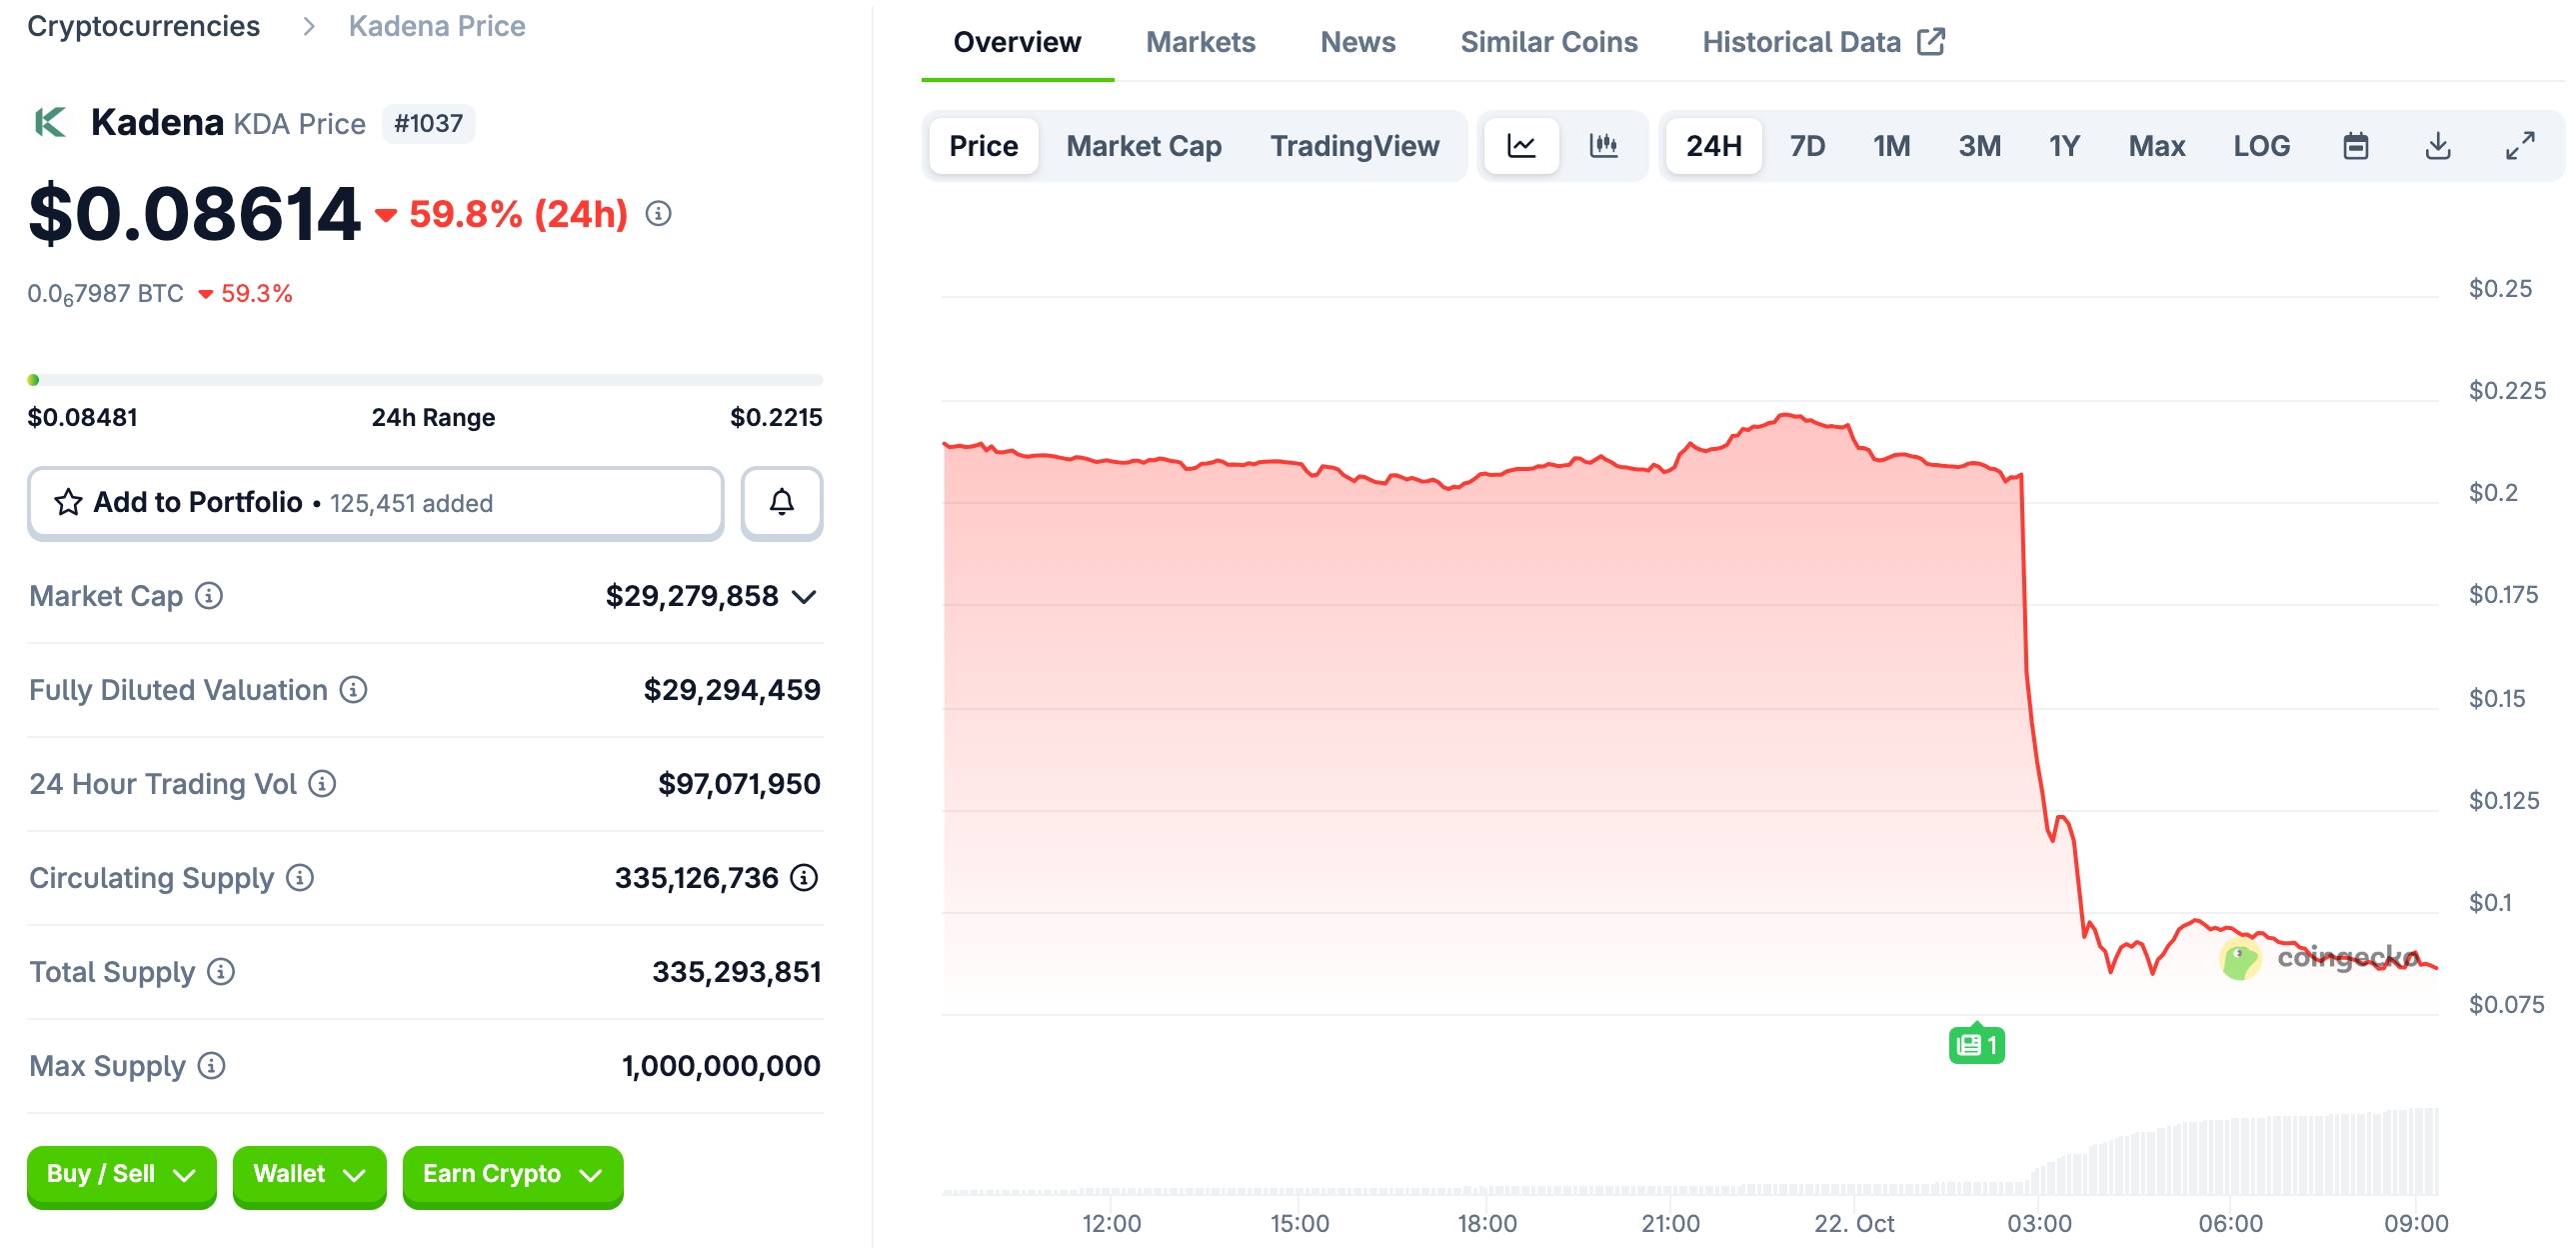The width and height of the screenshot is (2576, 1248).
Task: Open the Earn Crypto dropdown
Action: point(512,1174)
